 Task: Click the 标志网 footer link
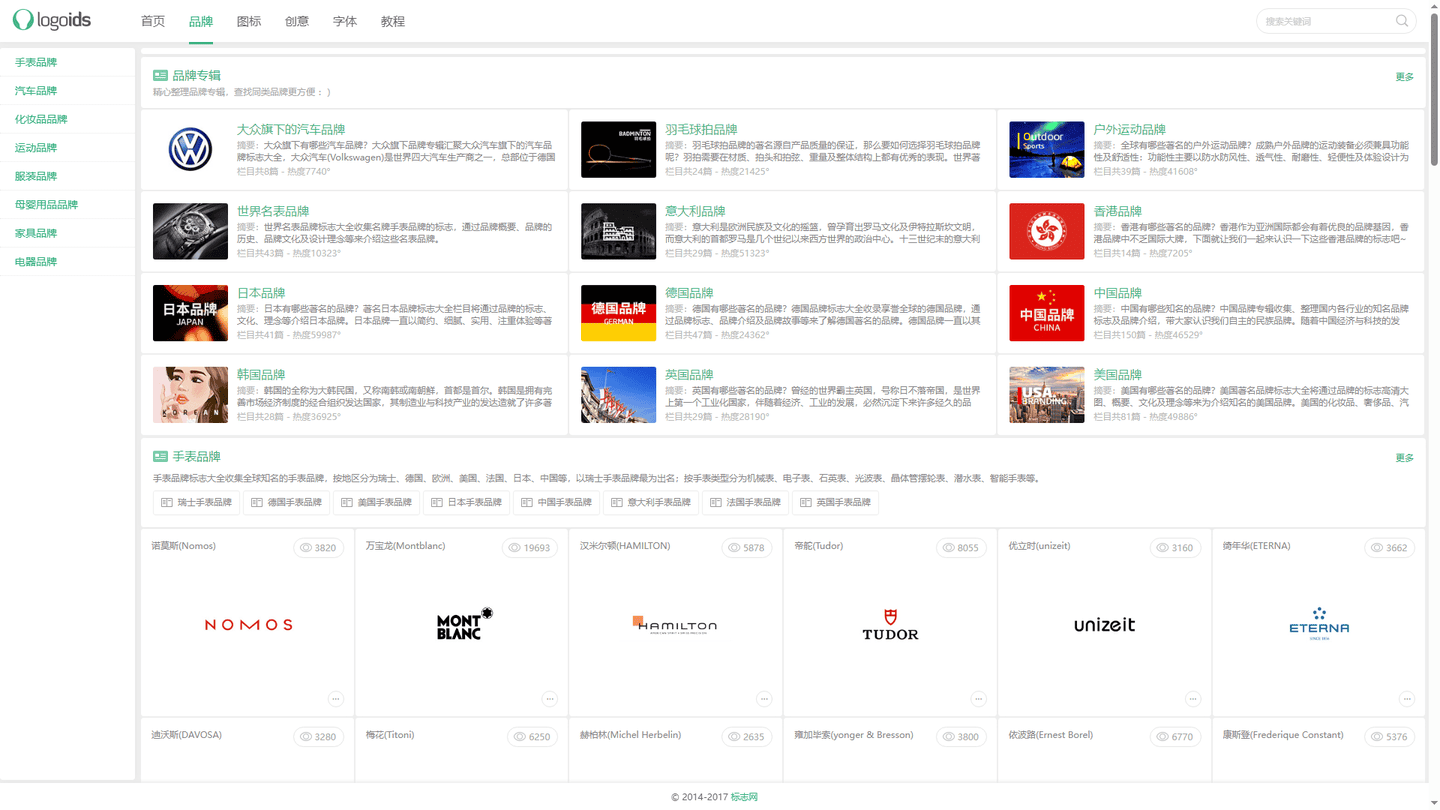(744, 797)
